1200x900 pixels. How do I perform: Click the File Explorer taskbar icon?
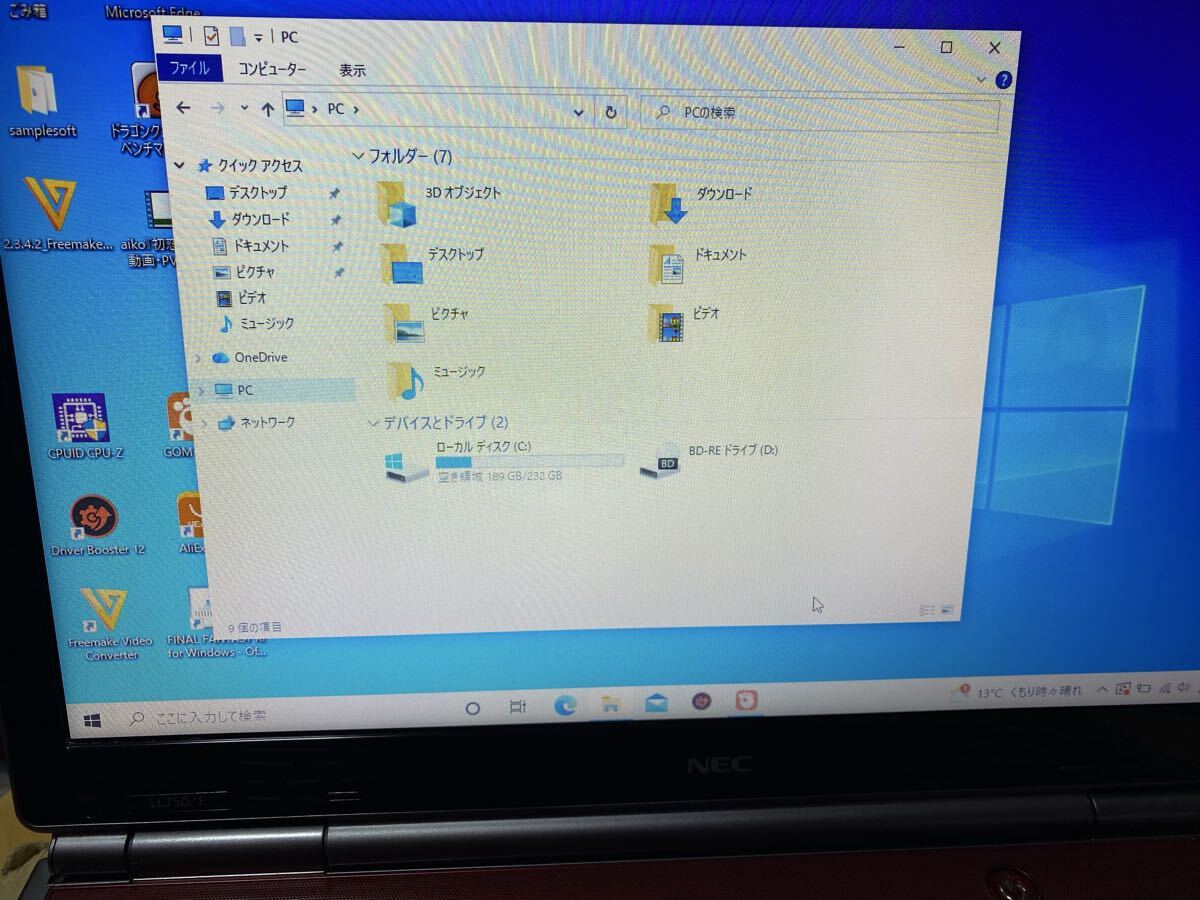(x=610, y=704)
